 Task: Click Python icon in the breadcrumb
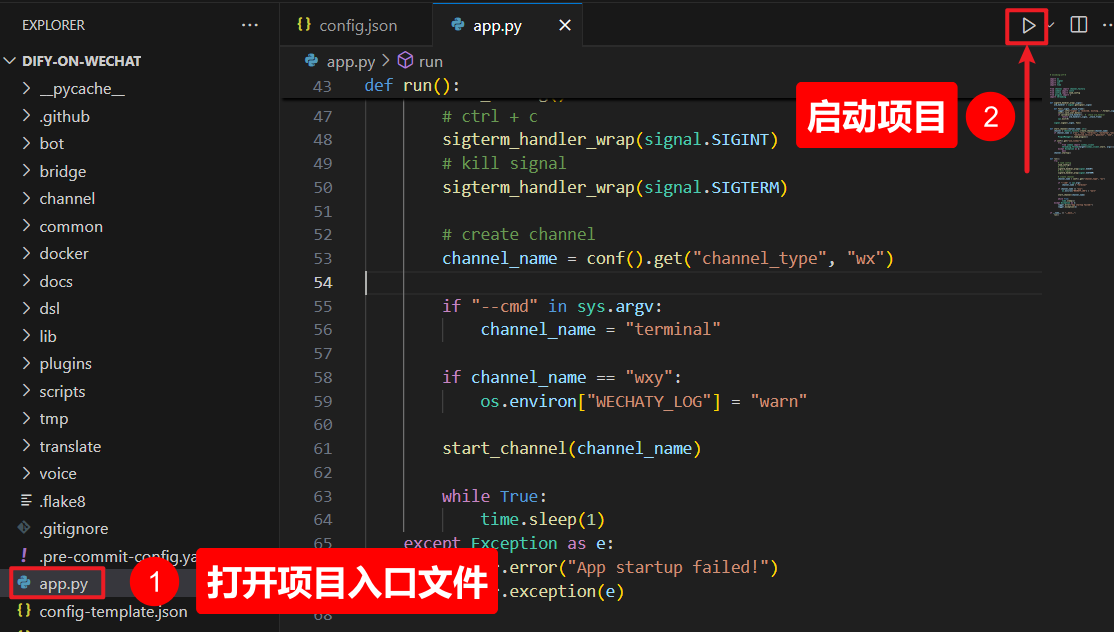[x=311, y=60]
